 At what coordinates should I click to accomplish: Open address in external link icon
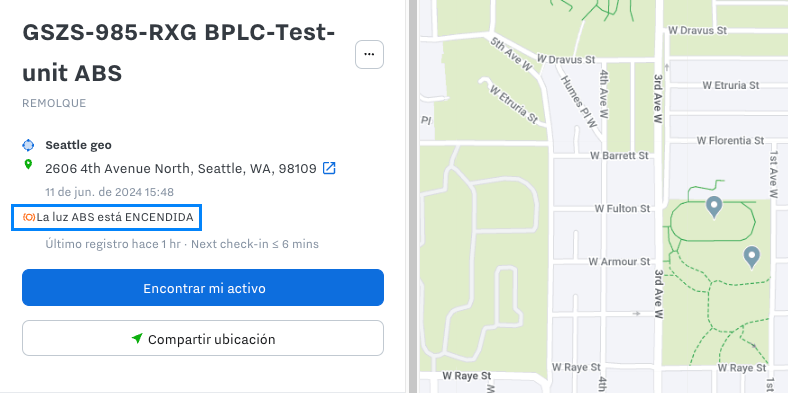329,168
